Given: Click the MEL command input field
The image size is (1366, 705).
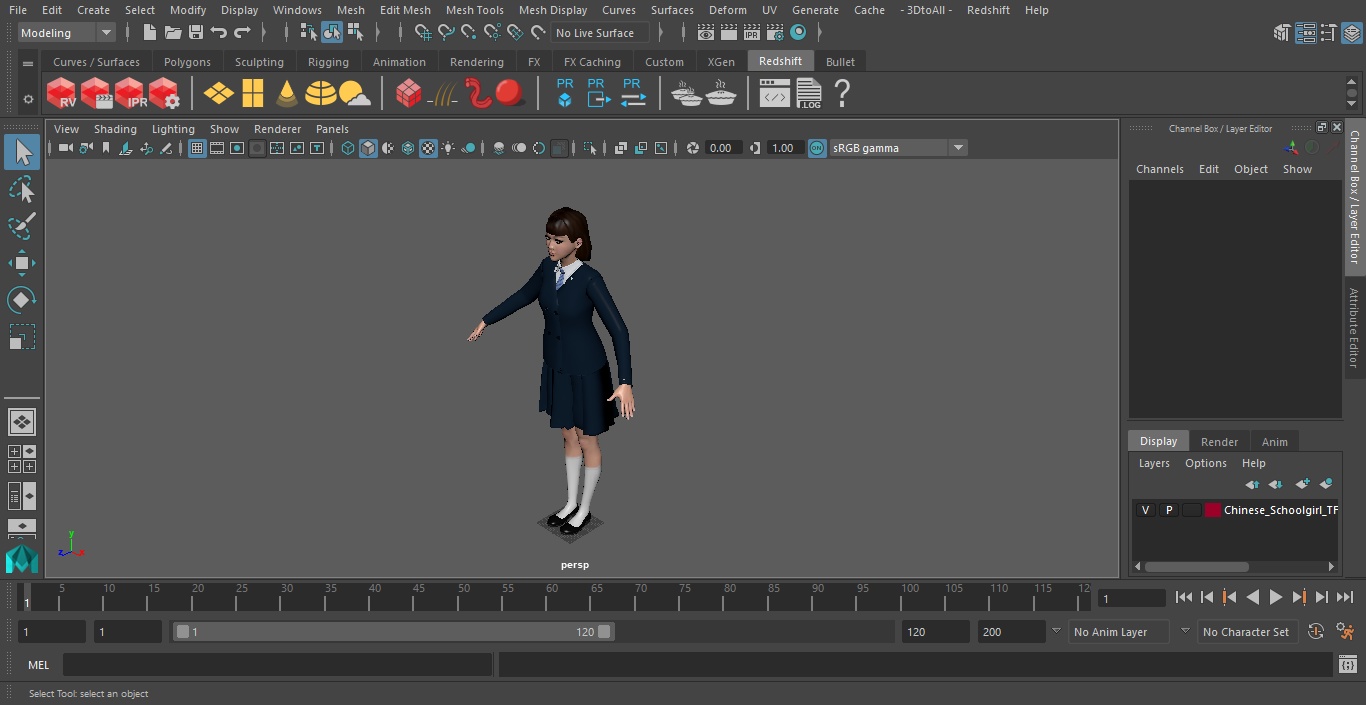Looking at the screenshot, I should click(x=277, y=665).
